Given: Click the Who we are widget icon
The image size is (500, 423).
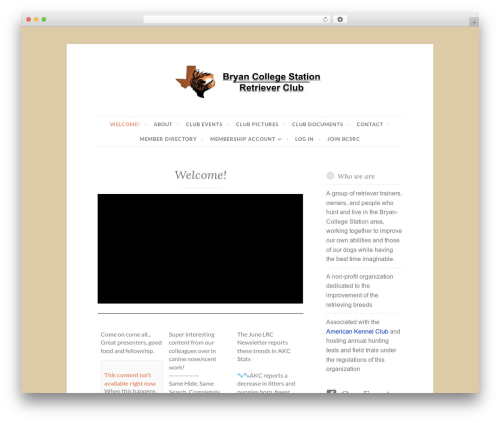Looking at the screenshot, I should 330,176.
